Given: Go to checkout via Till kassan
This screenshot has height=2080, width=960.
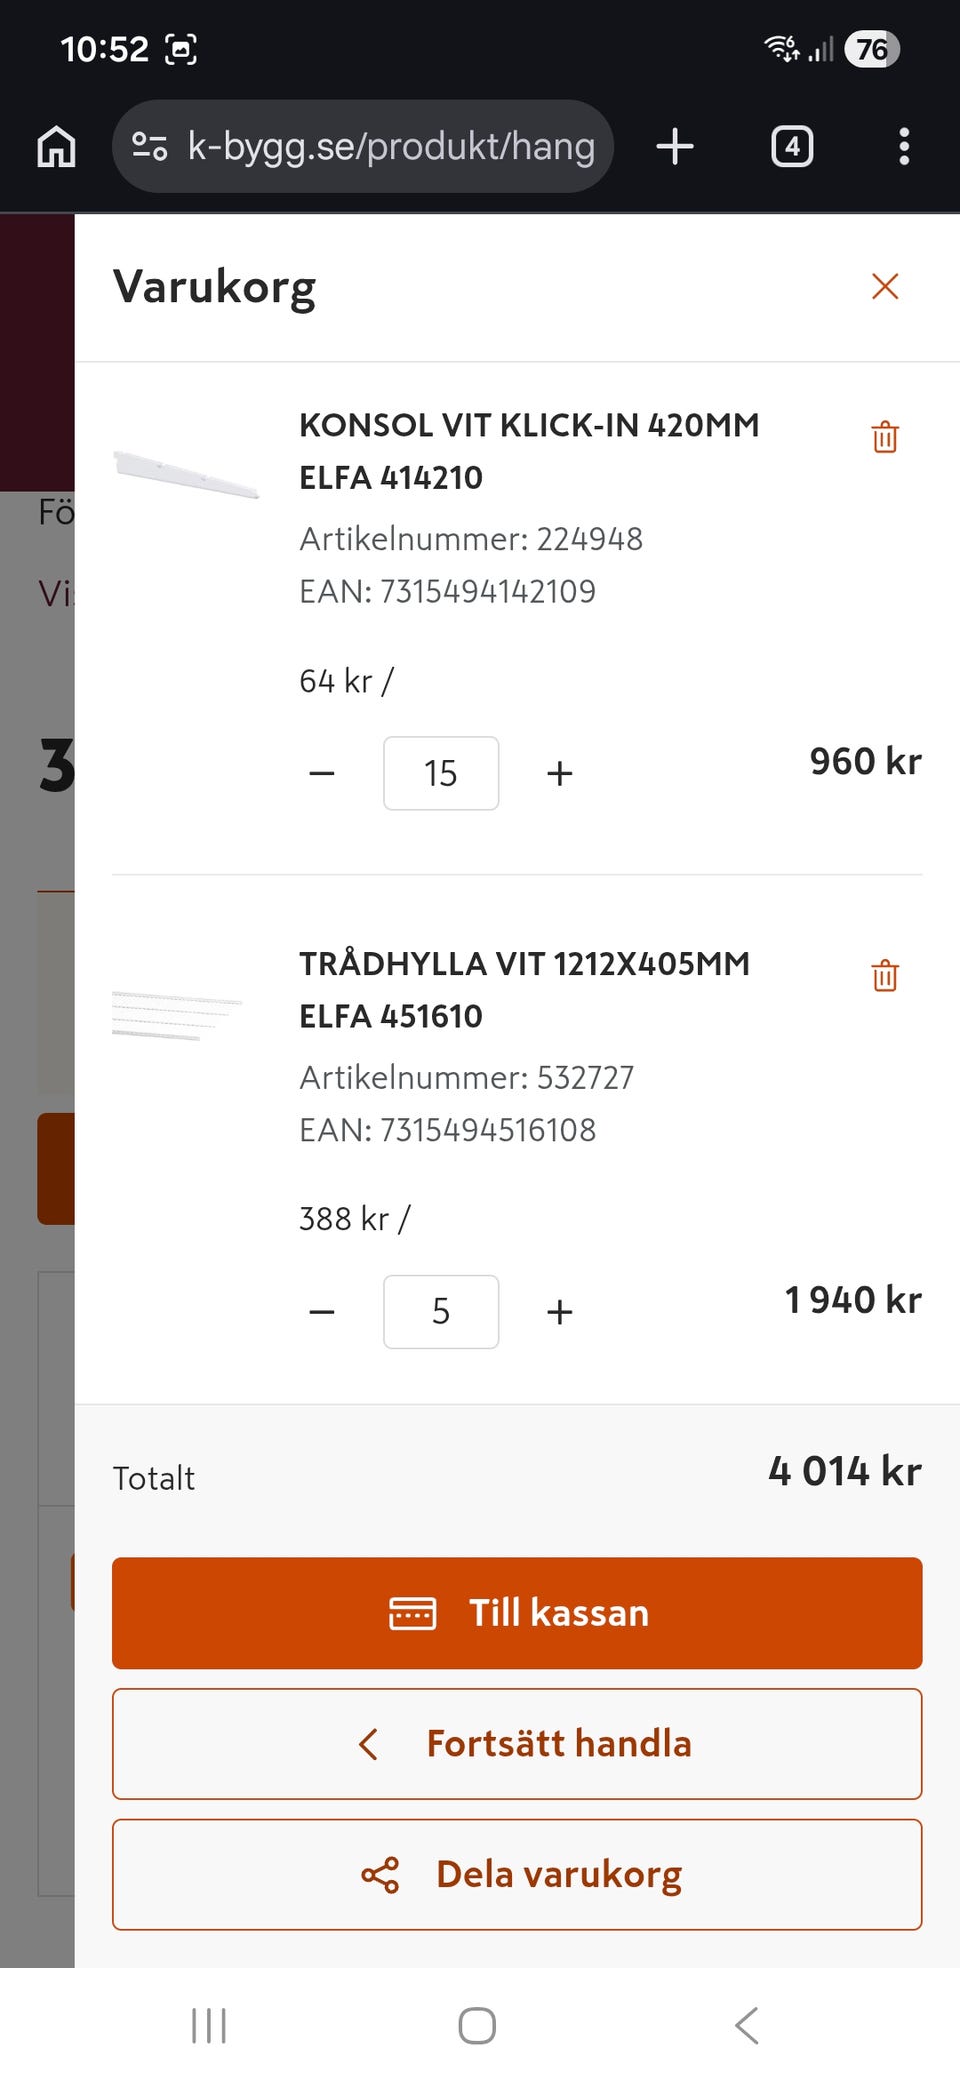Looking at the screenshot, I should [x=517, y=1613].
